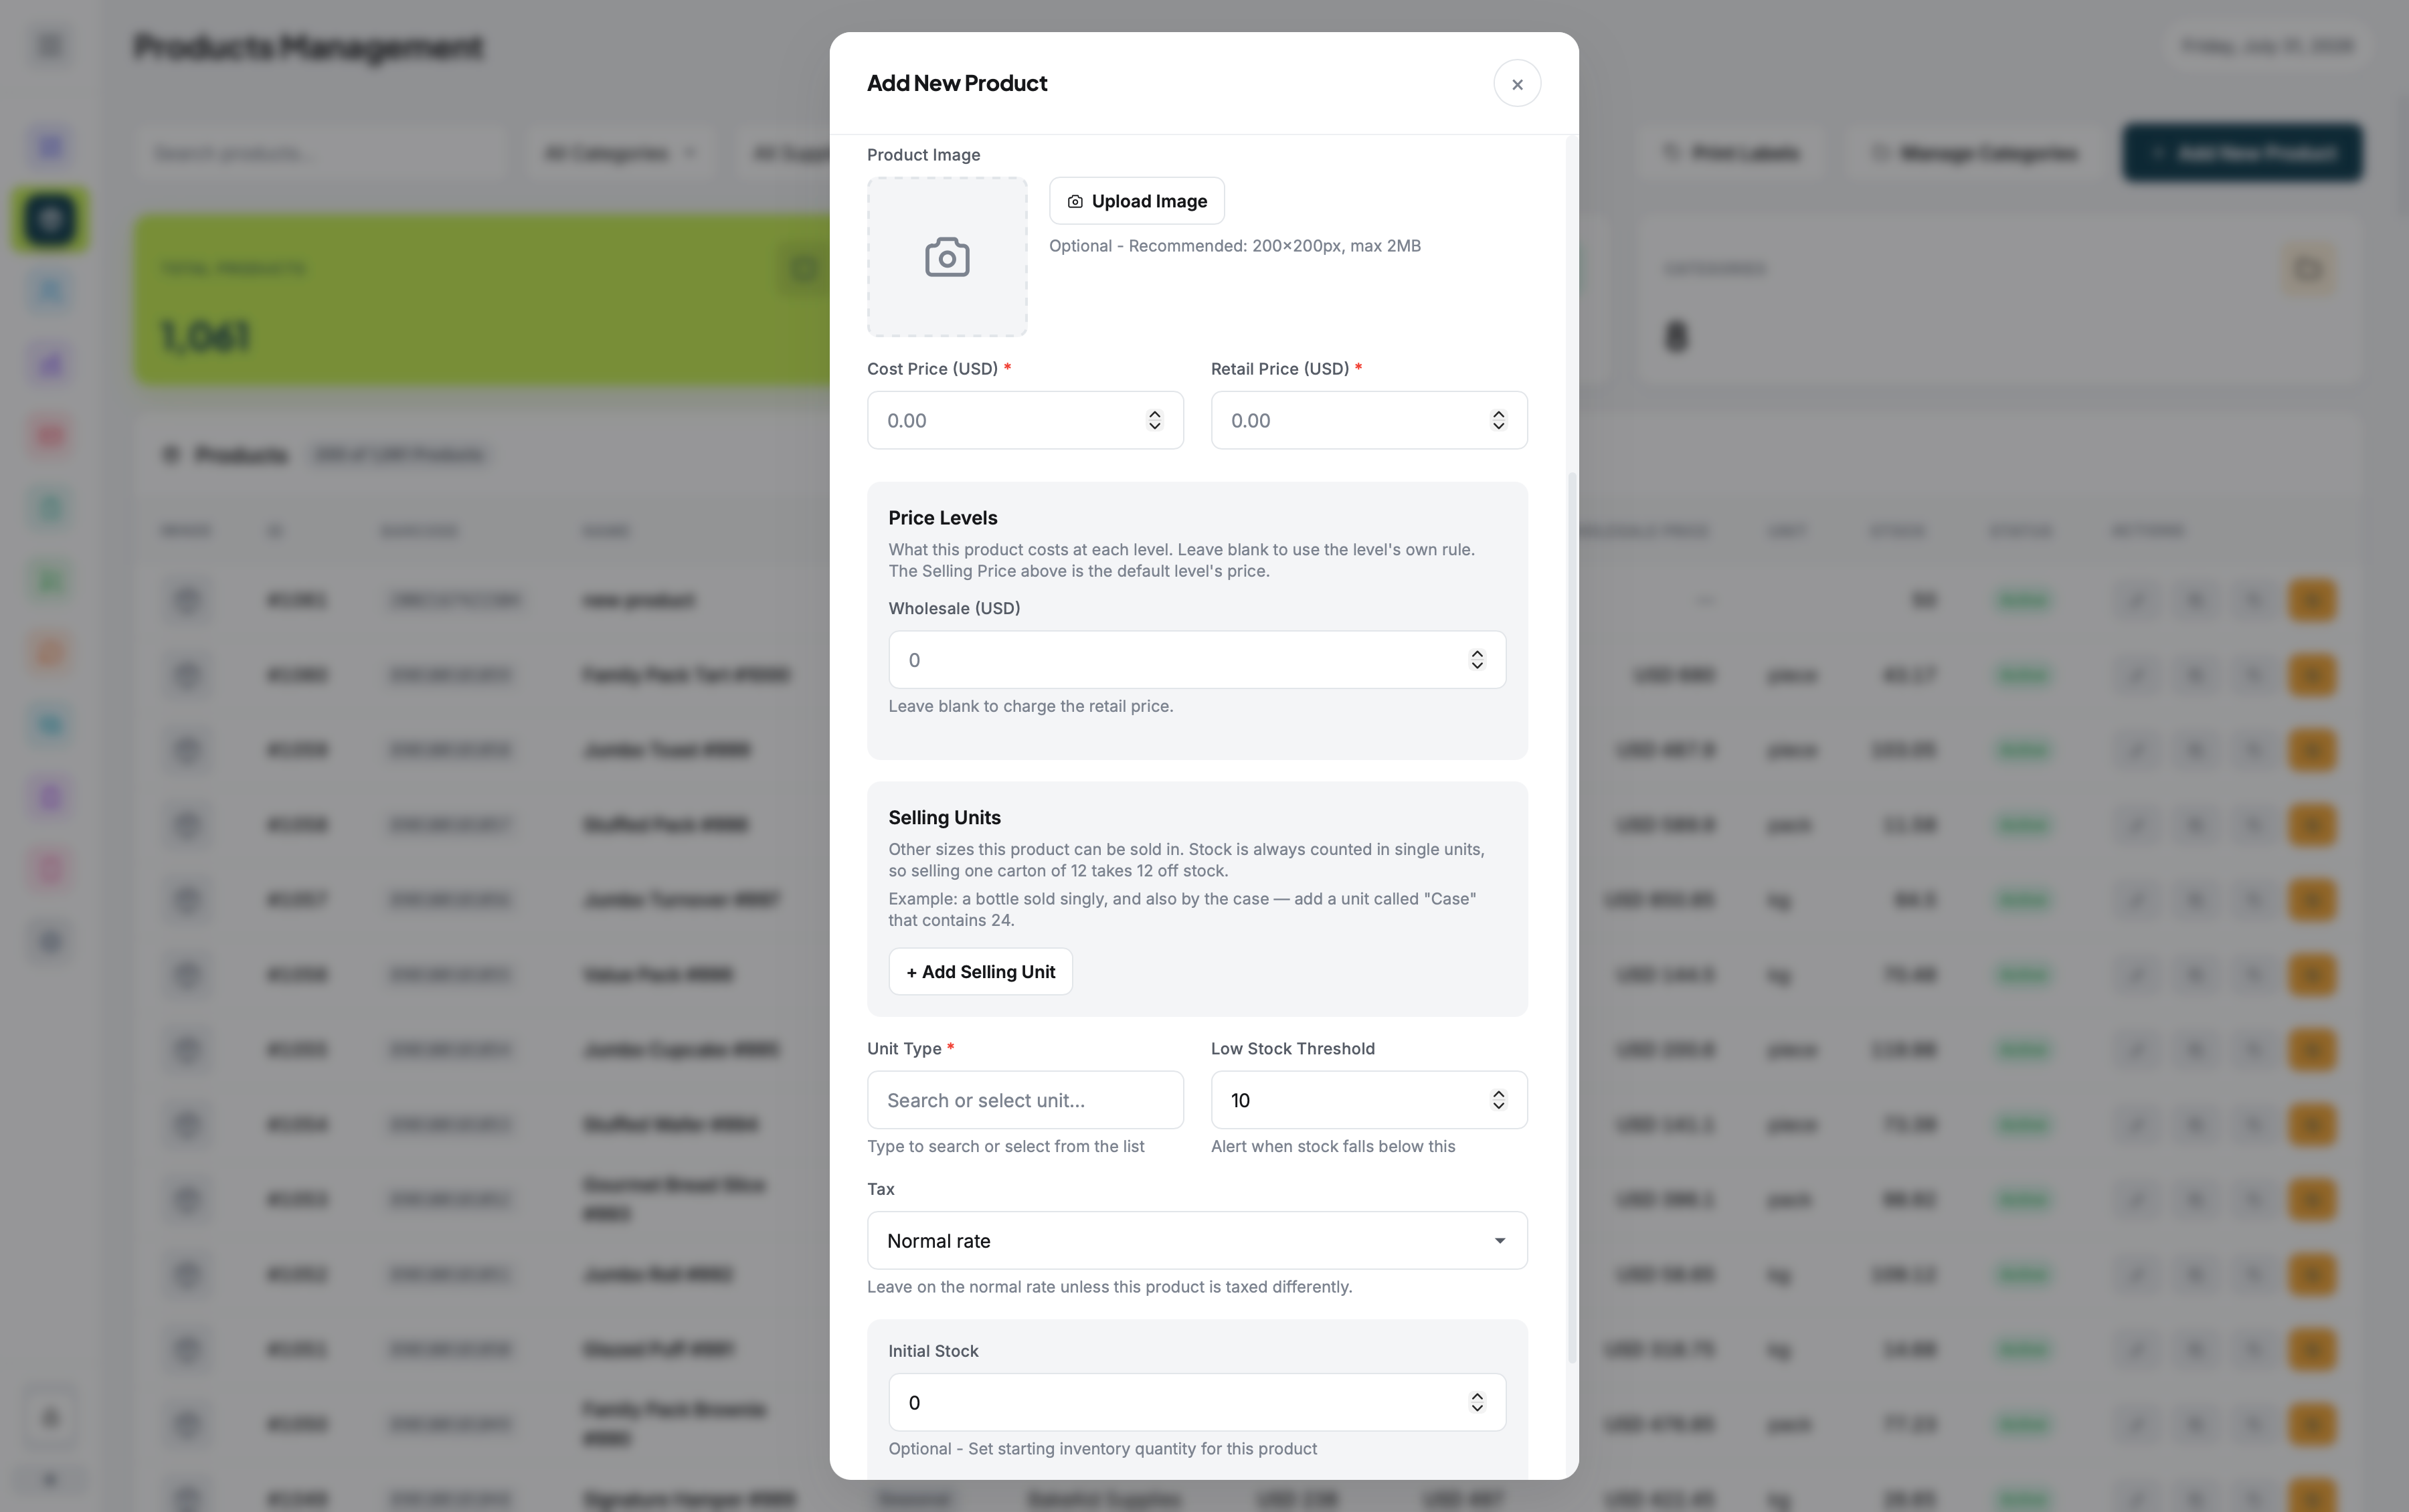Click the "Wholesale (USD)" label

(954, 608)
